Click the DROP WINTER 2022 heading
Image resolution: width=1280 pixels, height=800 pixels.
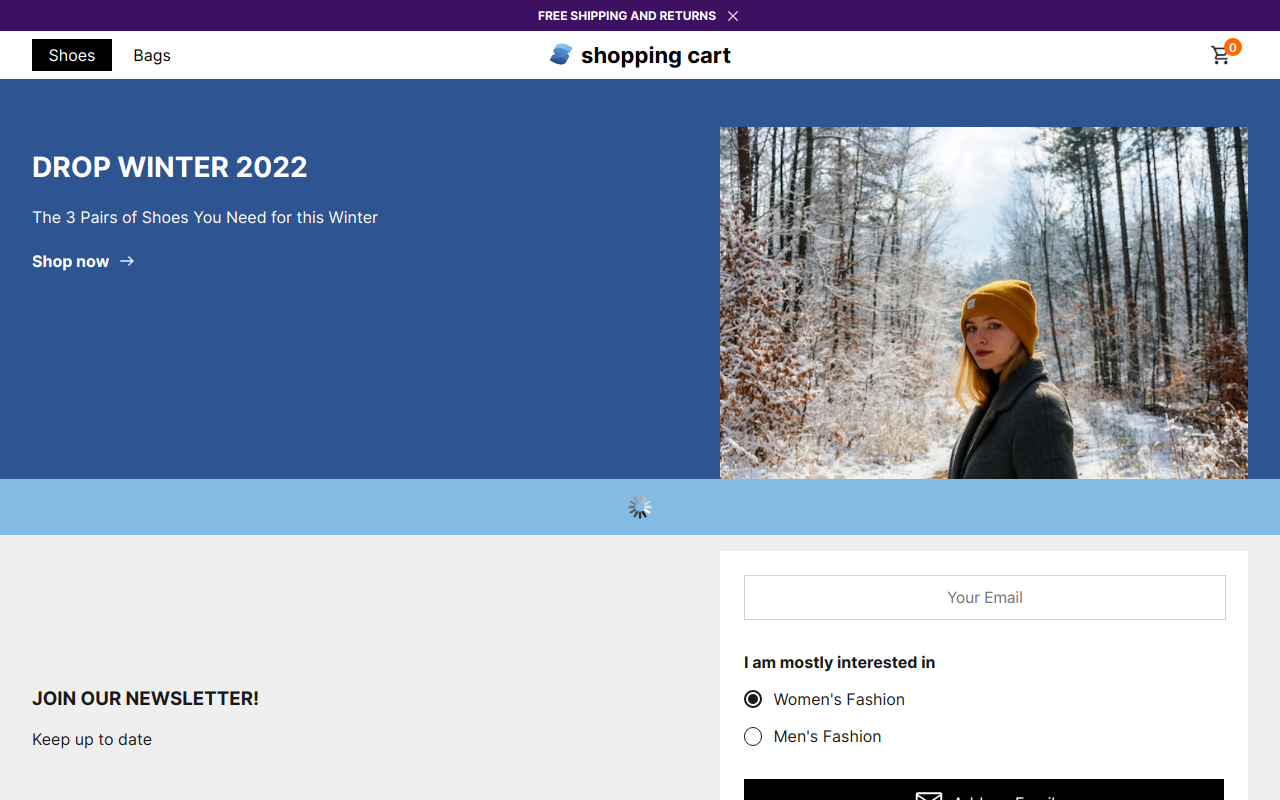point(169,167)
